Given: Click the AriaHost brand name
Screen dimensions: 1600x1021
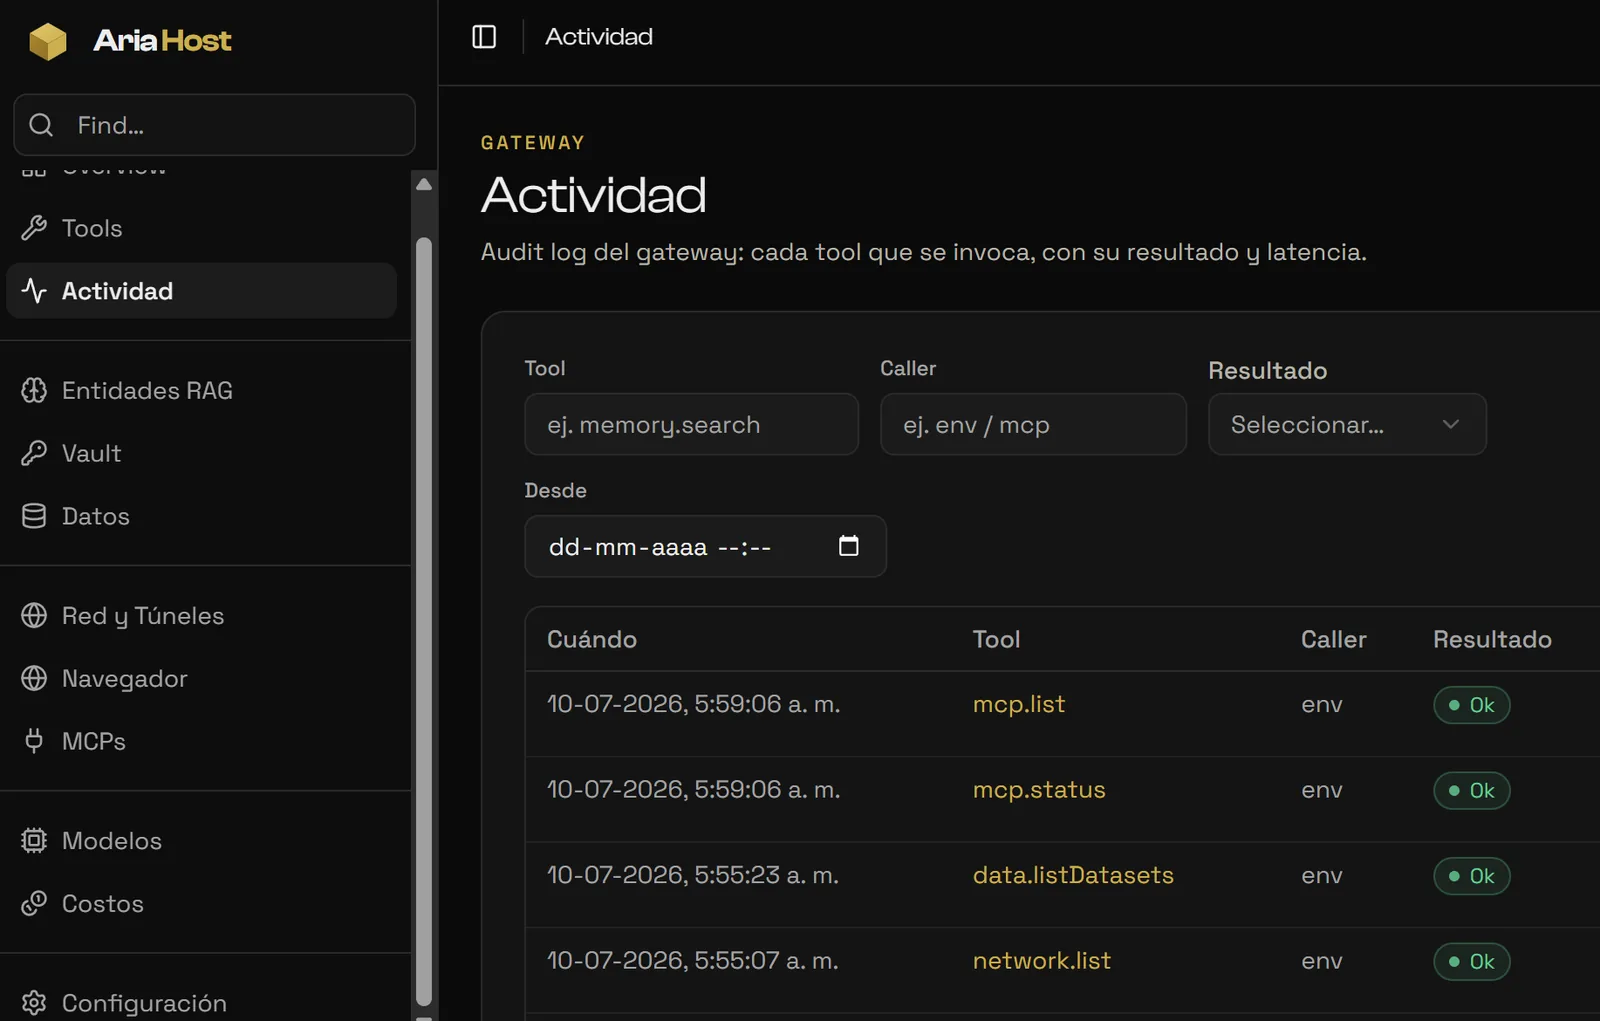Looking at the screenshot, I should click(162, 41).
